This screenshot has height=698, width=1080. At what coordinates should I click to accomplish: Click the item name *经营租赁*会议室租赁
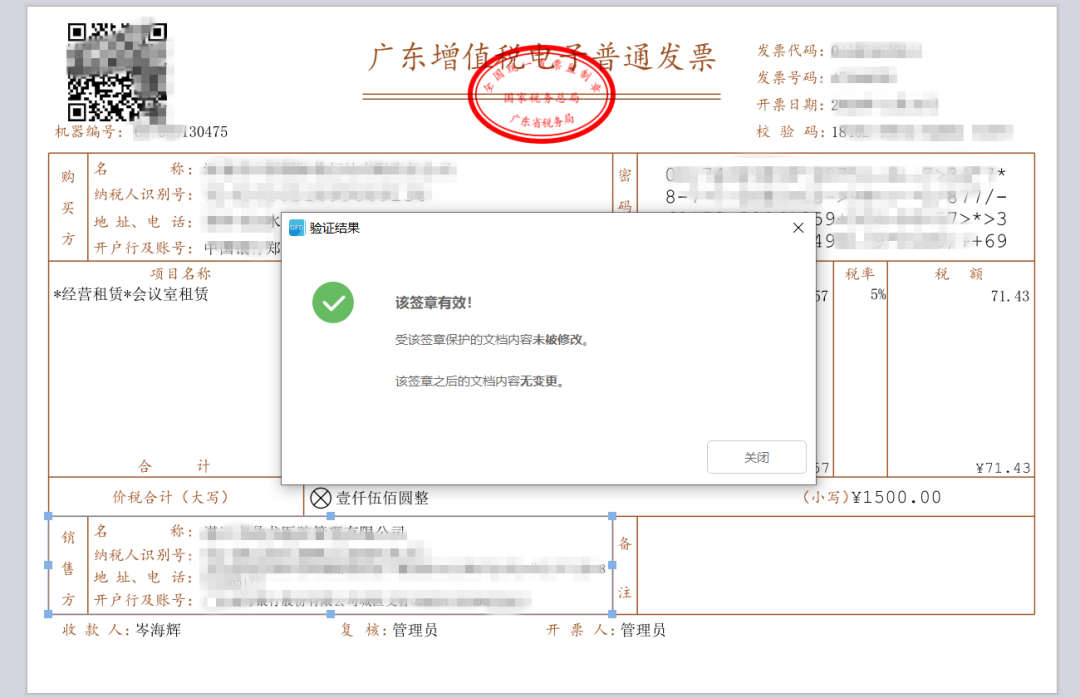(131, 294)
